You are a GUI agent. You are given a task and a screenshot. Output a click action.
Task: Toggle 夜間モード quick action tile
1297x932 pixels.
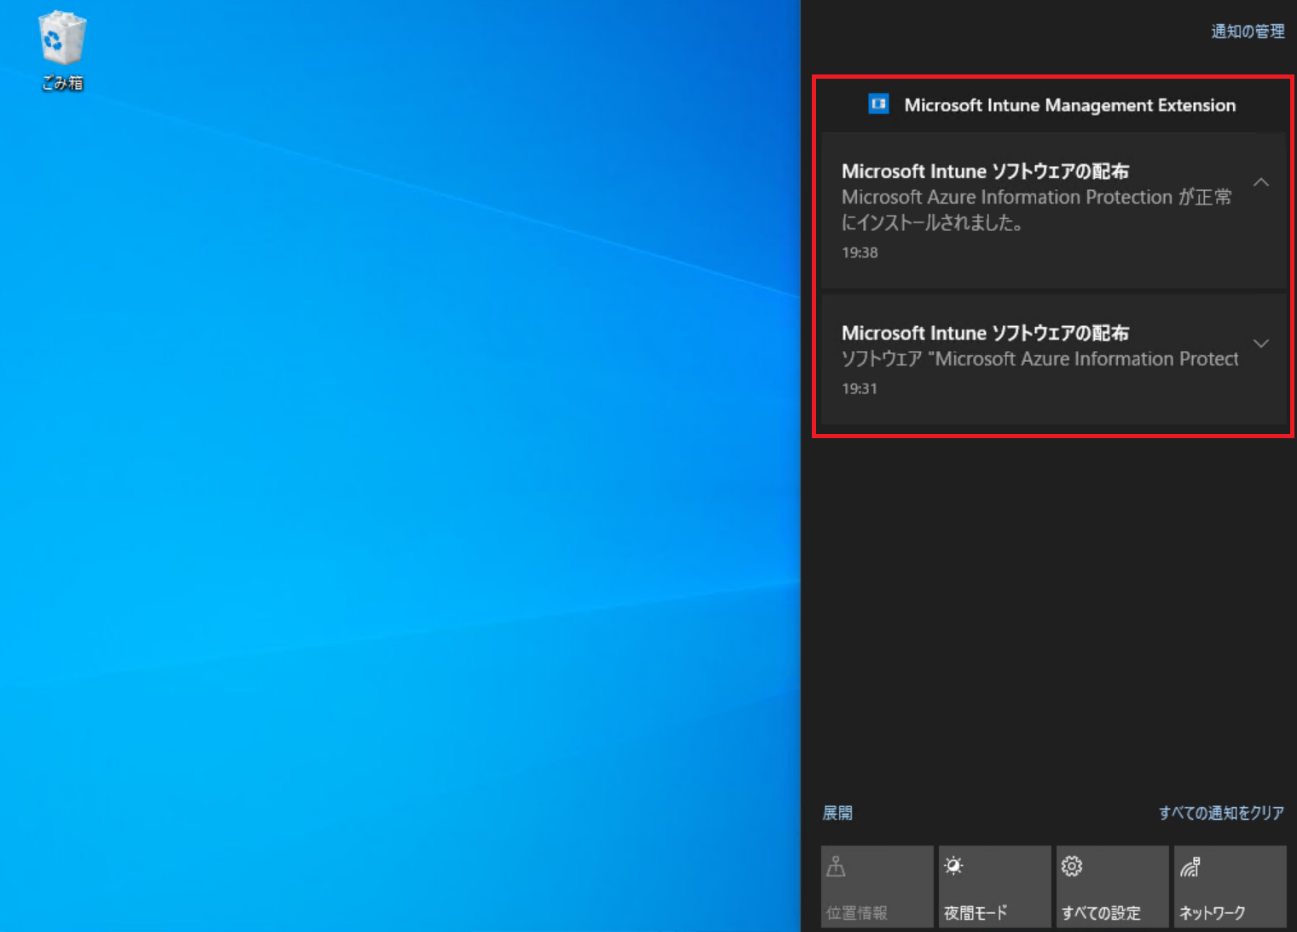pyautogui.click(x=995, y=887)
